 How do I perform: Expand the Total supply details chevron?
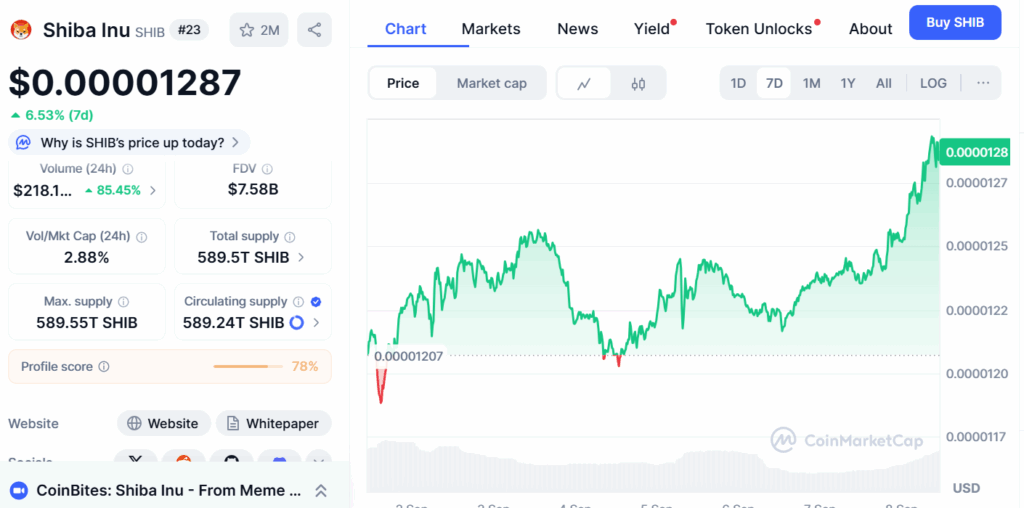(301, 257)
